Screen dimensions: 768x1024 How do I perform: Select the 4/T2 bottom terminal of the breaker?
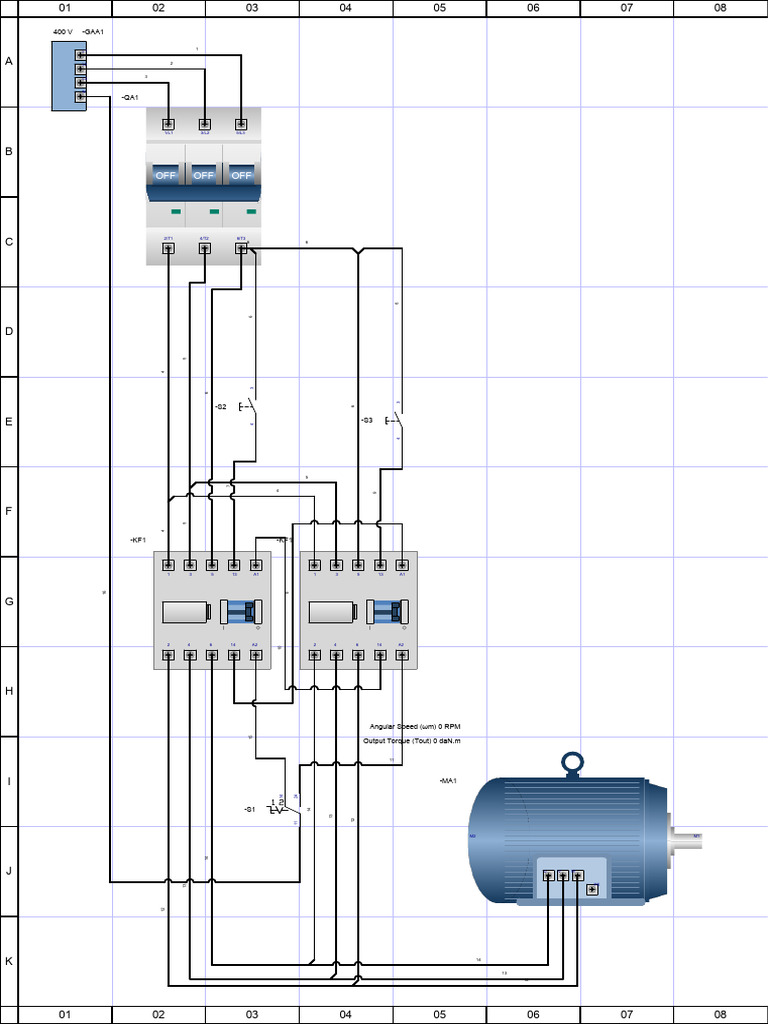(x=204, y=249)
